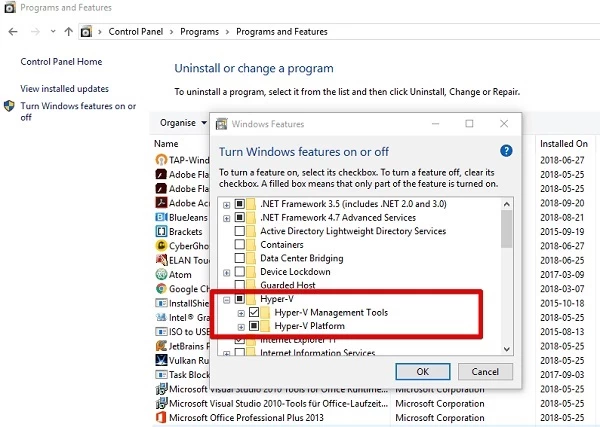Click the address bar Control Panel icon
The width and height of the screenshot is (600, 427).
[x=86, y=31]
